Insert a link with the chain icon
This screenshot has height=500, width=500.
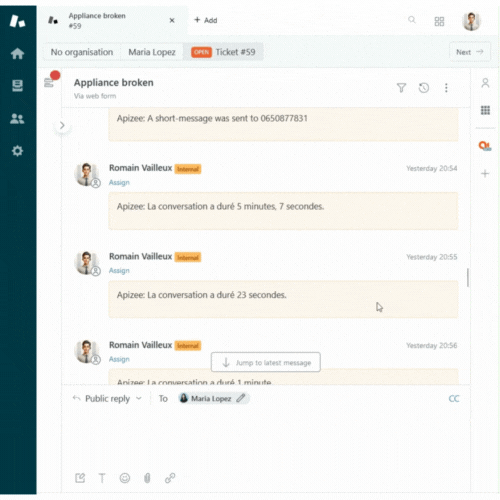tap(170, 478)
